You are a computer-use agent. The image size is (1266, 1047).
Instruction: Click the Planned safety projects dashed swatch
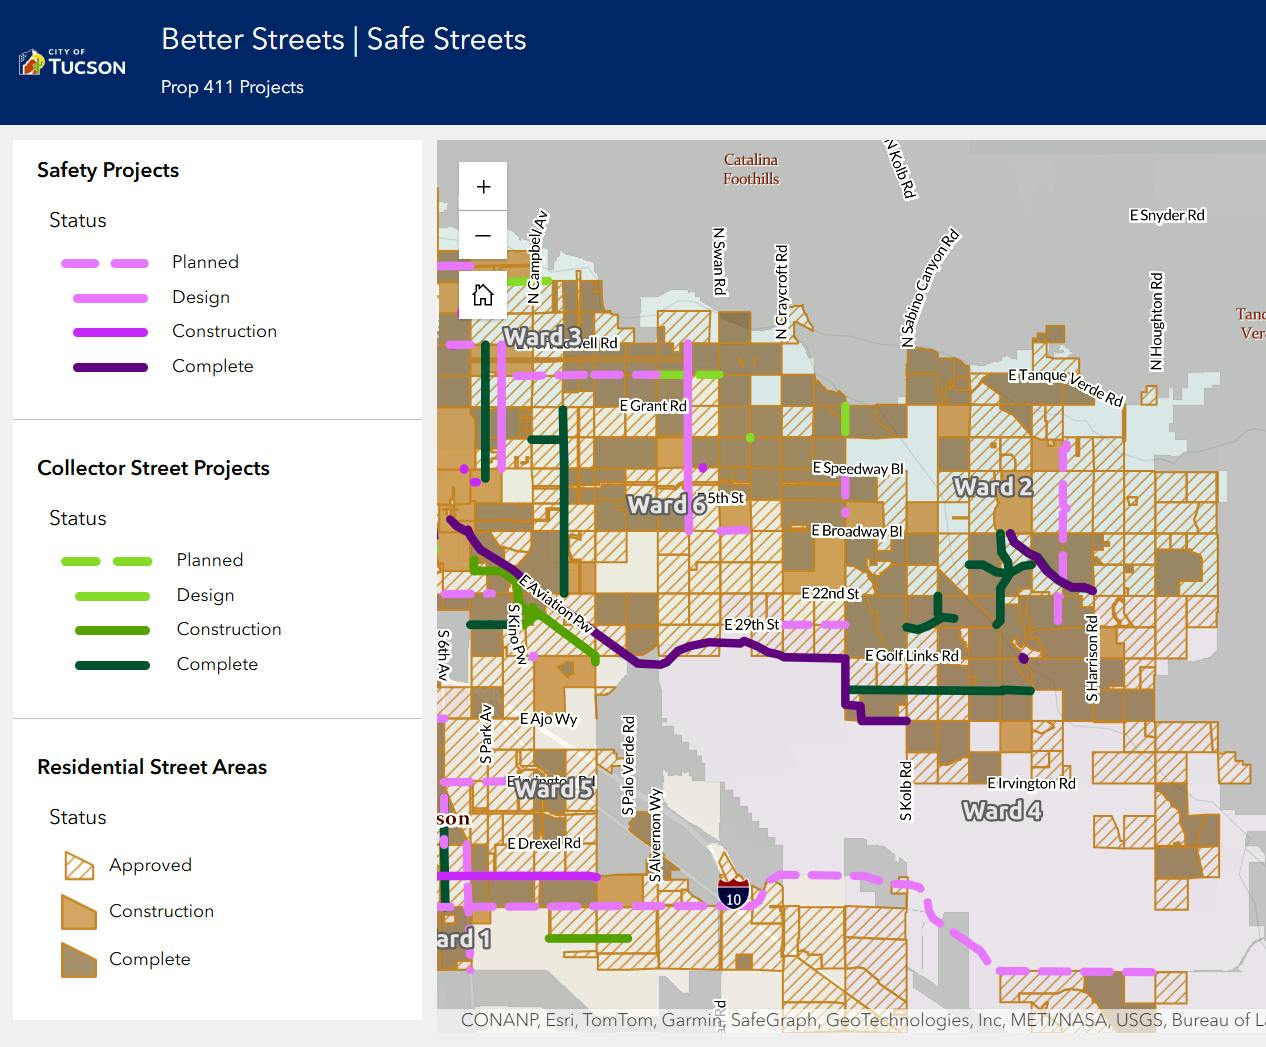coord(105,263)
